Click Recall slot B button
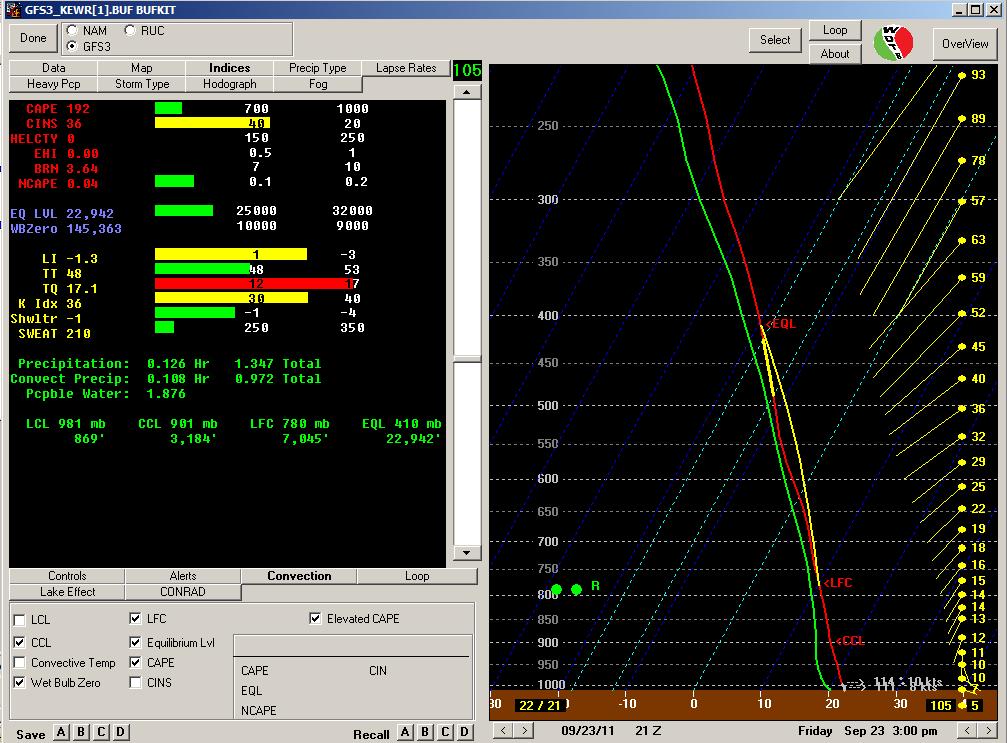The width and height of the screenshot is (1007, 743). pyautogui.click(x=425, y=732)
